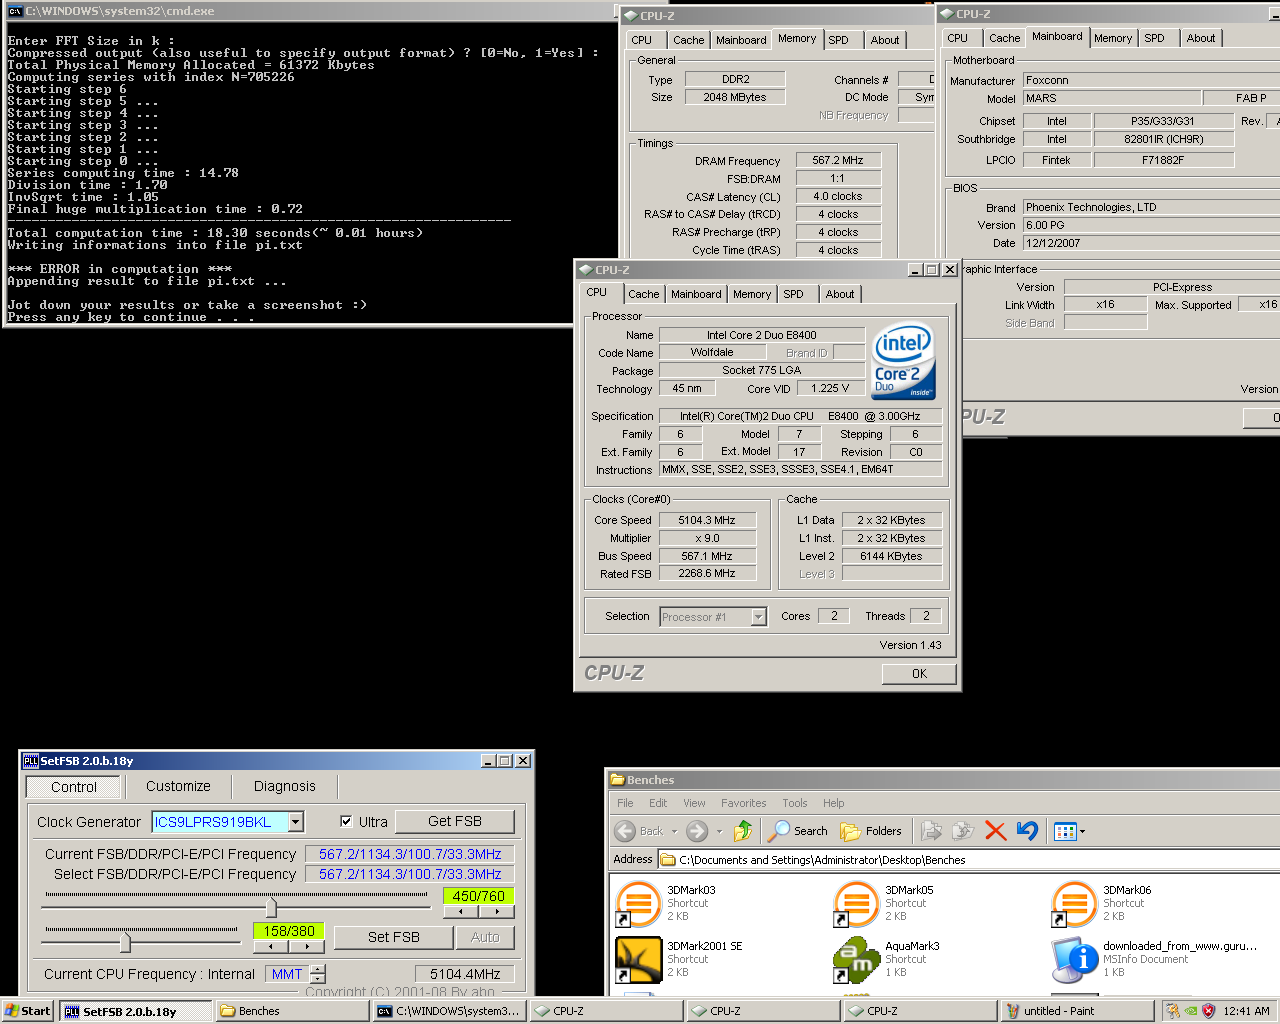The width and height of the screenshot is (1280, 1024).
Task: Open the Processor #1 selection dropdown
Action: 758,617
